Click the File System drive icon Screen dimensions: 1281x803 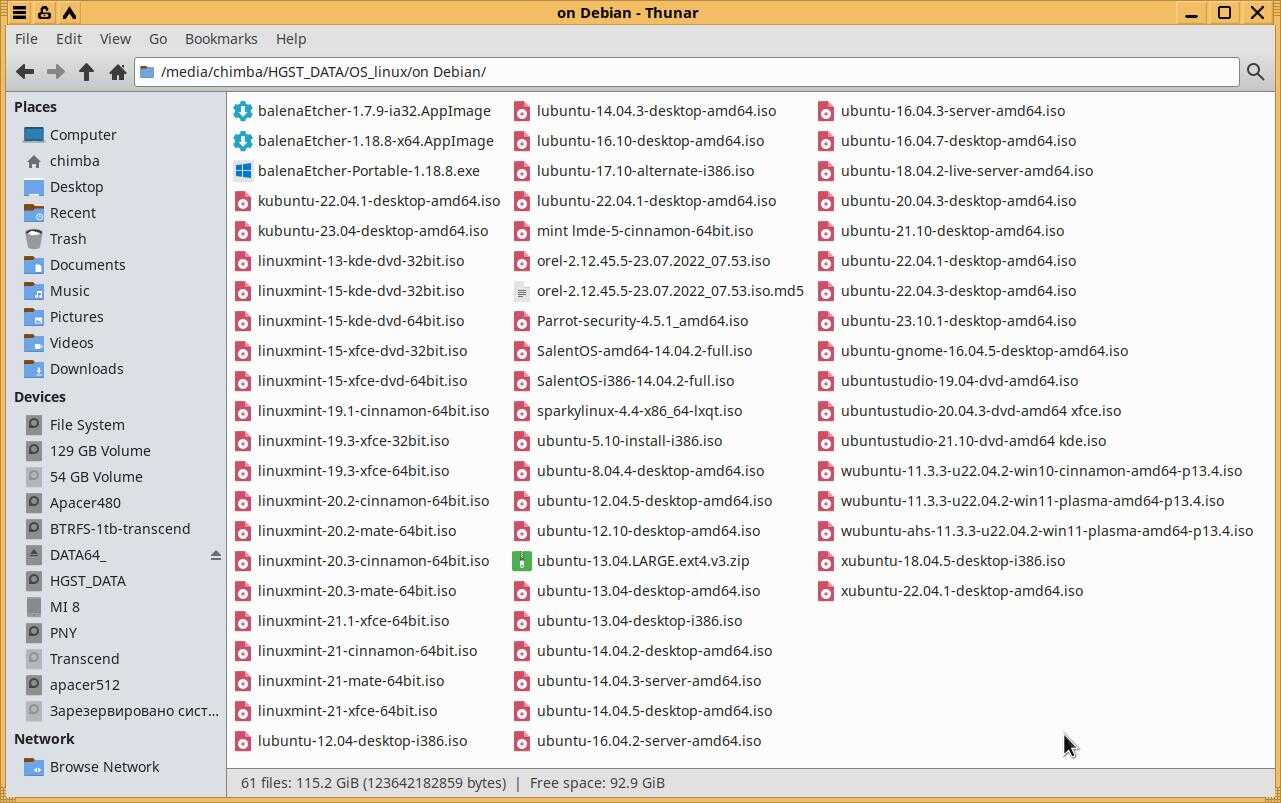point(34,425)
